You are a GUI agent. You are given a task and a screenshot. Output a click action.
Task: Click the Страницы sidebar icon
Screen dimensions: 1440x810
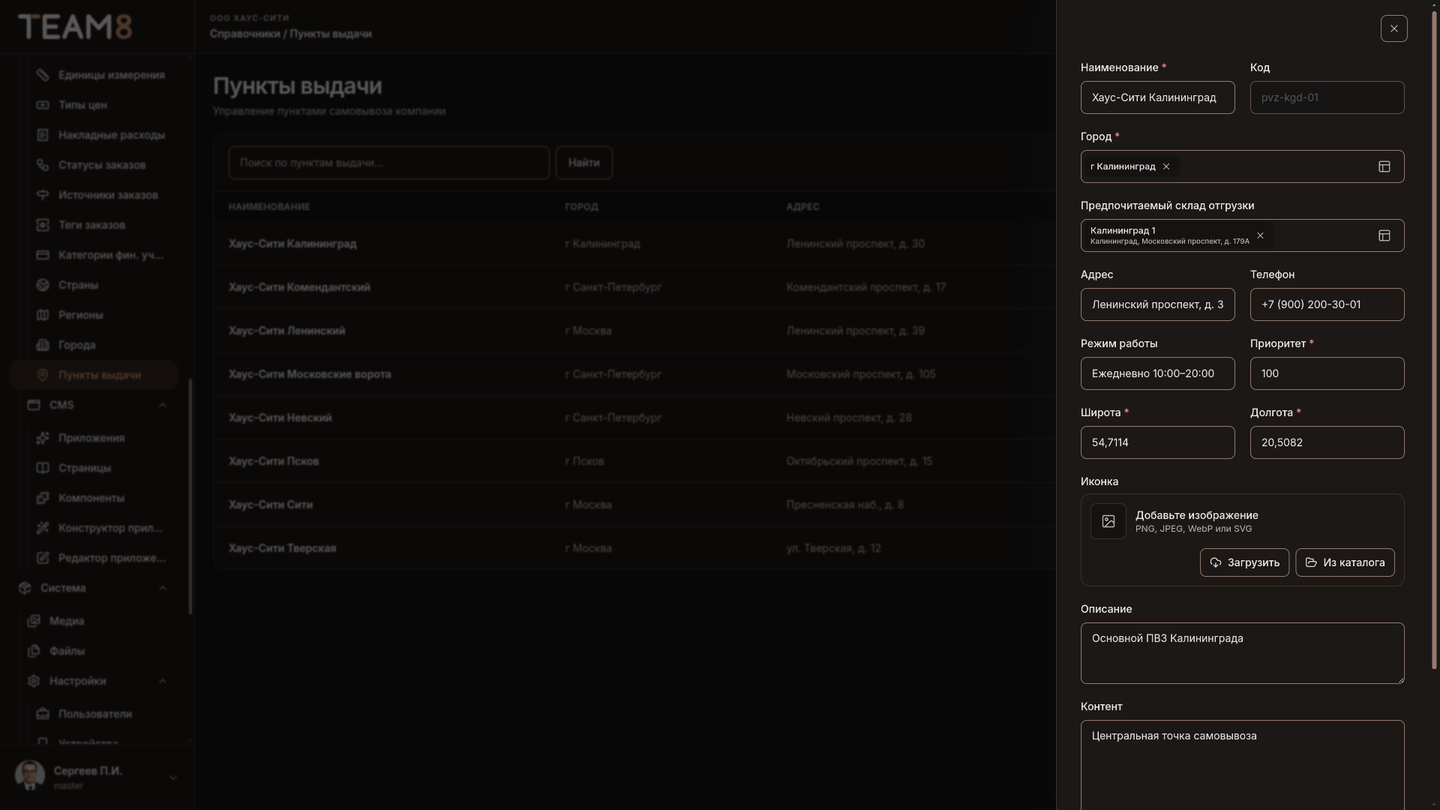(x=42, y=468)
